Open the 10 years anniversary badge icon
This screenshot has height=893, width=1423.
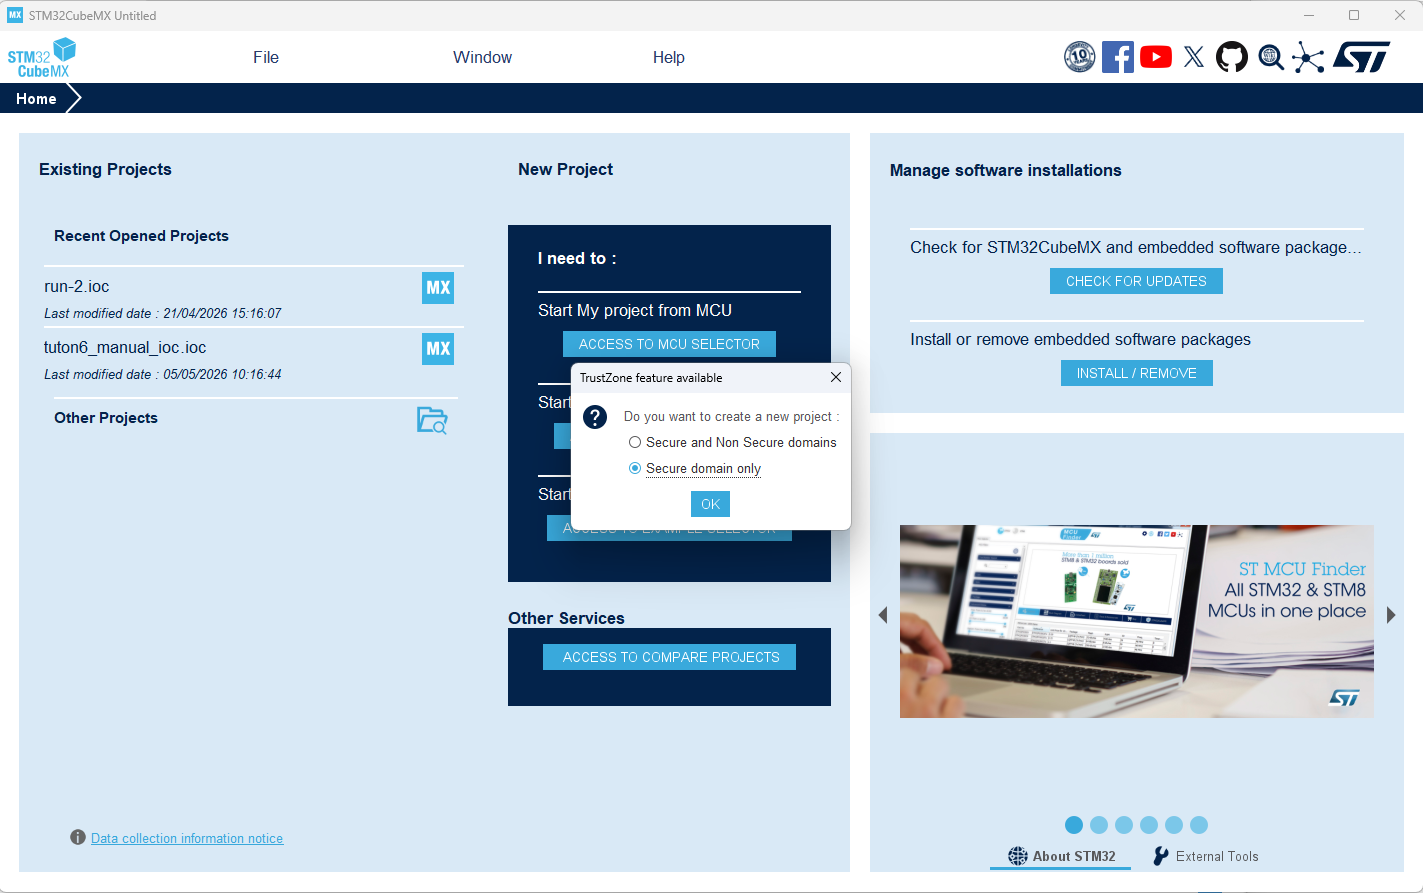[x=1080, y=57]
